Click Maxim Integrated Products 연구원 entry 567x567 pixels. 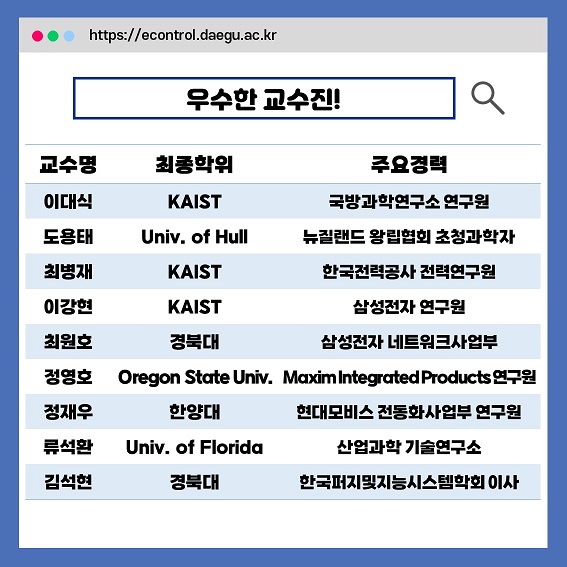tap(409, 377)
